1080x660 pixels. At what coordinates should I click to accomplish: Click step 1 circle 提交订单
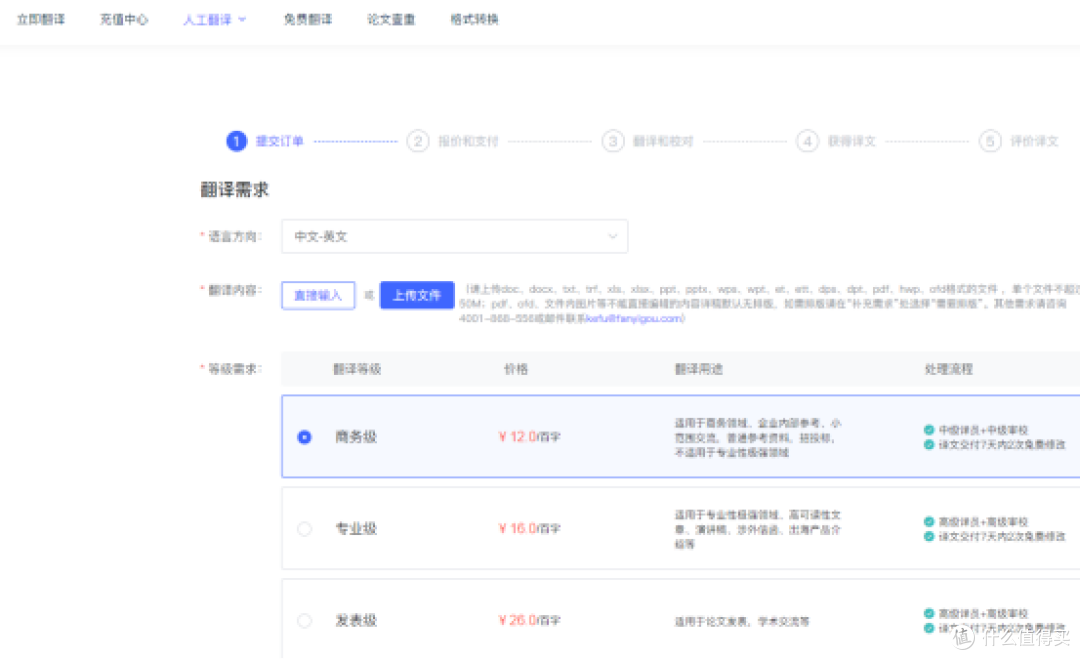236,141
